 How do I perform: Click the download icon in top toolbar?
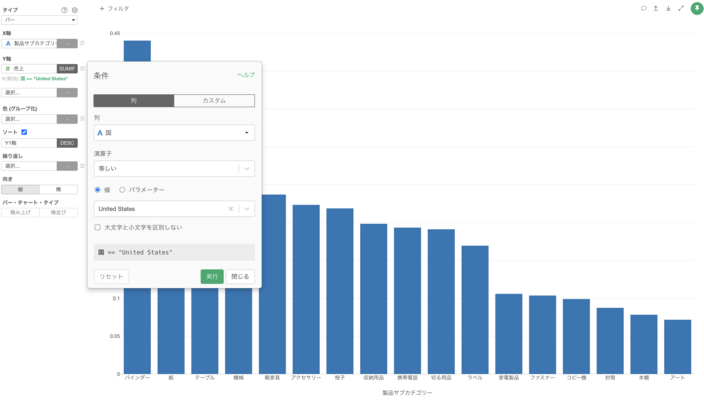click(668, 9)
